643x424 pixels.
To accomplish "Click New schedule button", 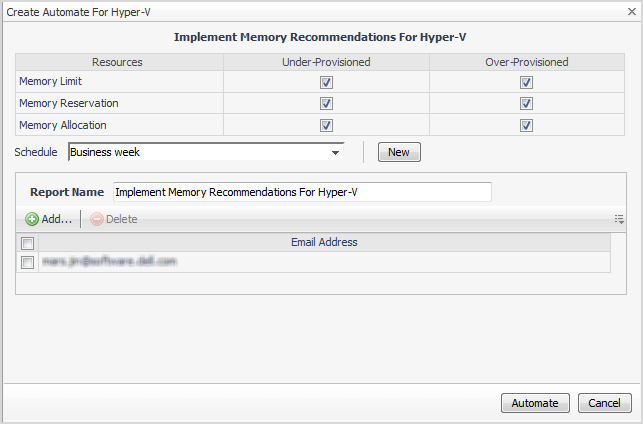I will [399, 152].
